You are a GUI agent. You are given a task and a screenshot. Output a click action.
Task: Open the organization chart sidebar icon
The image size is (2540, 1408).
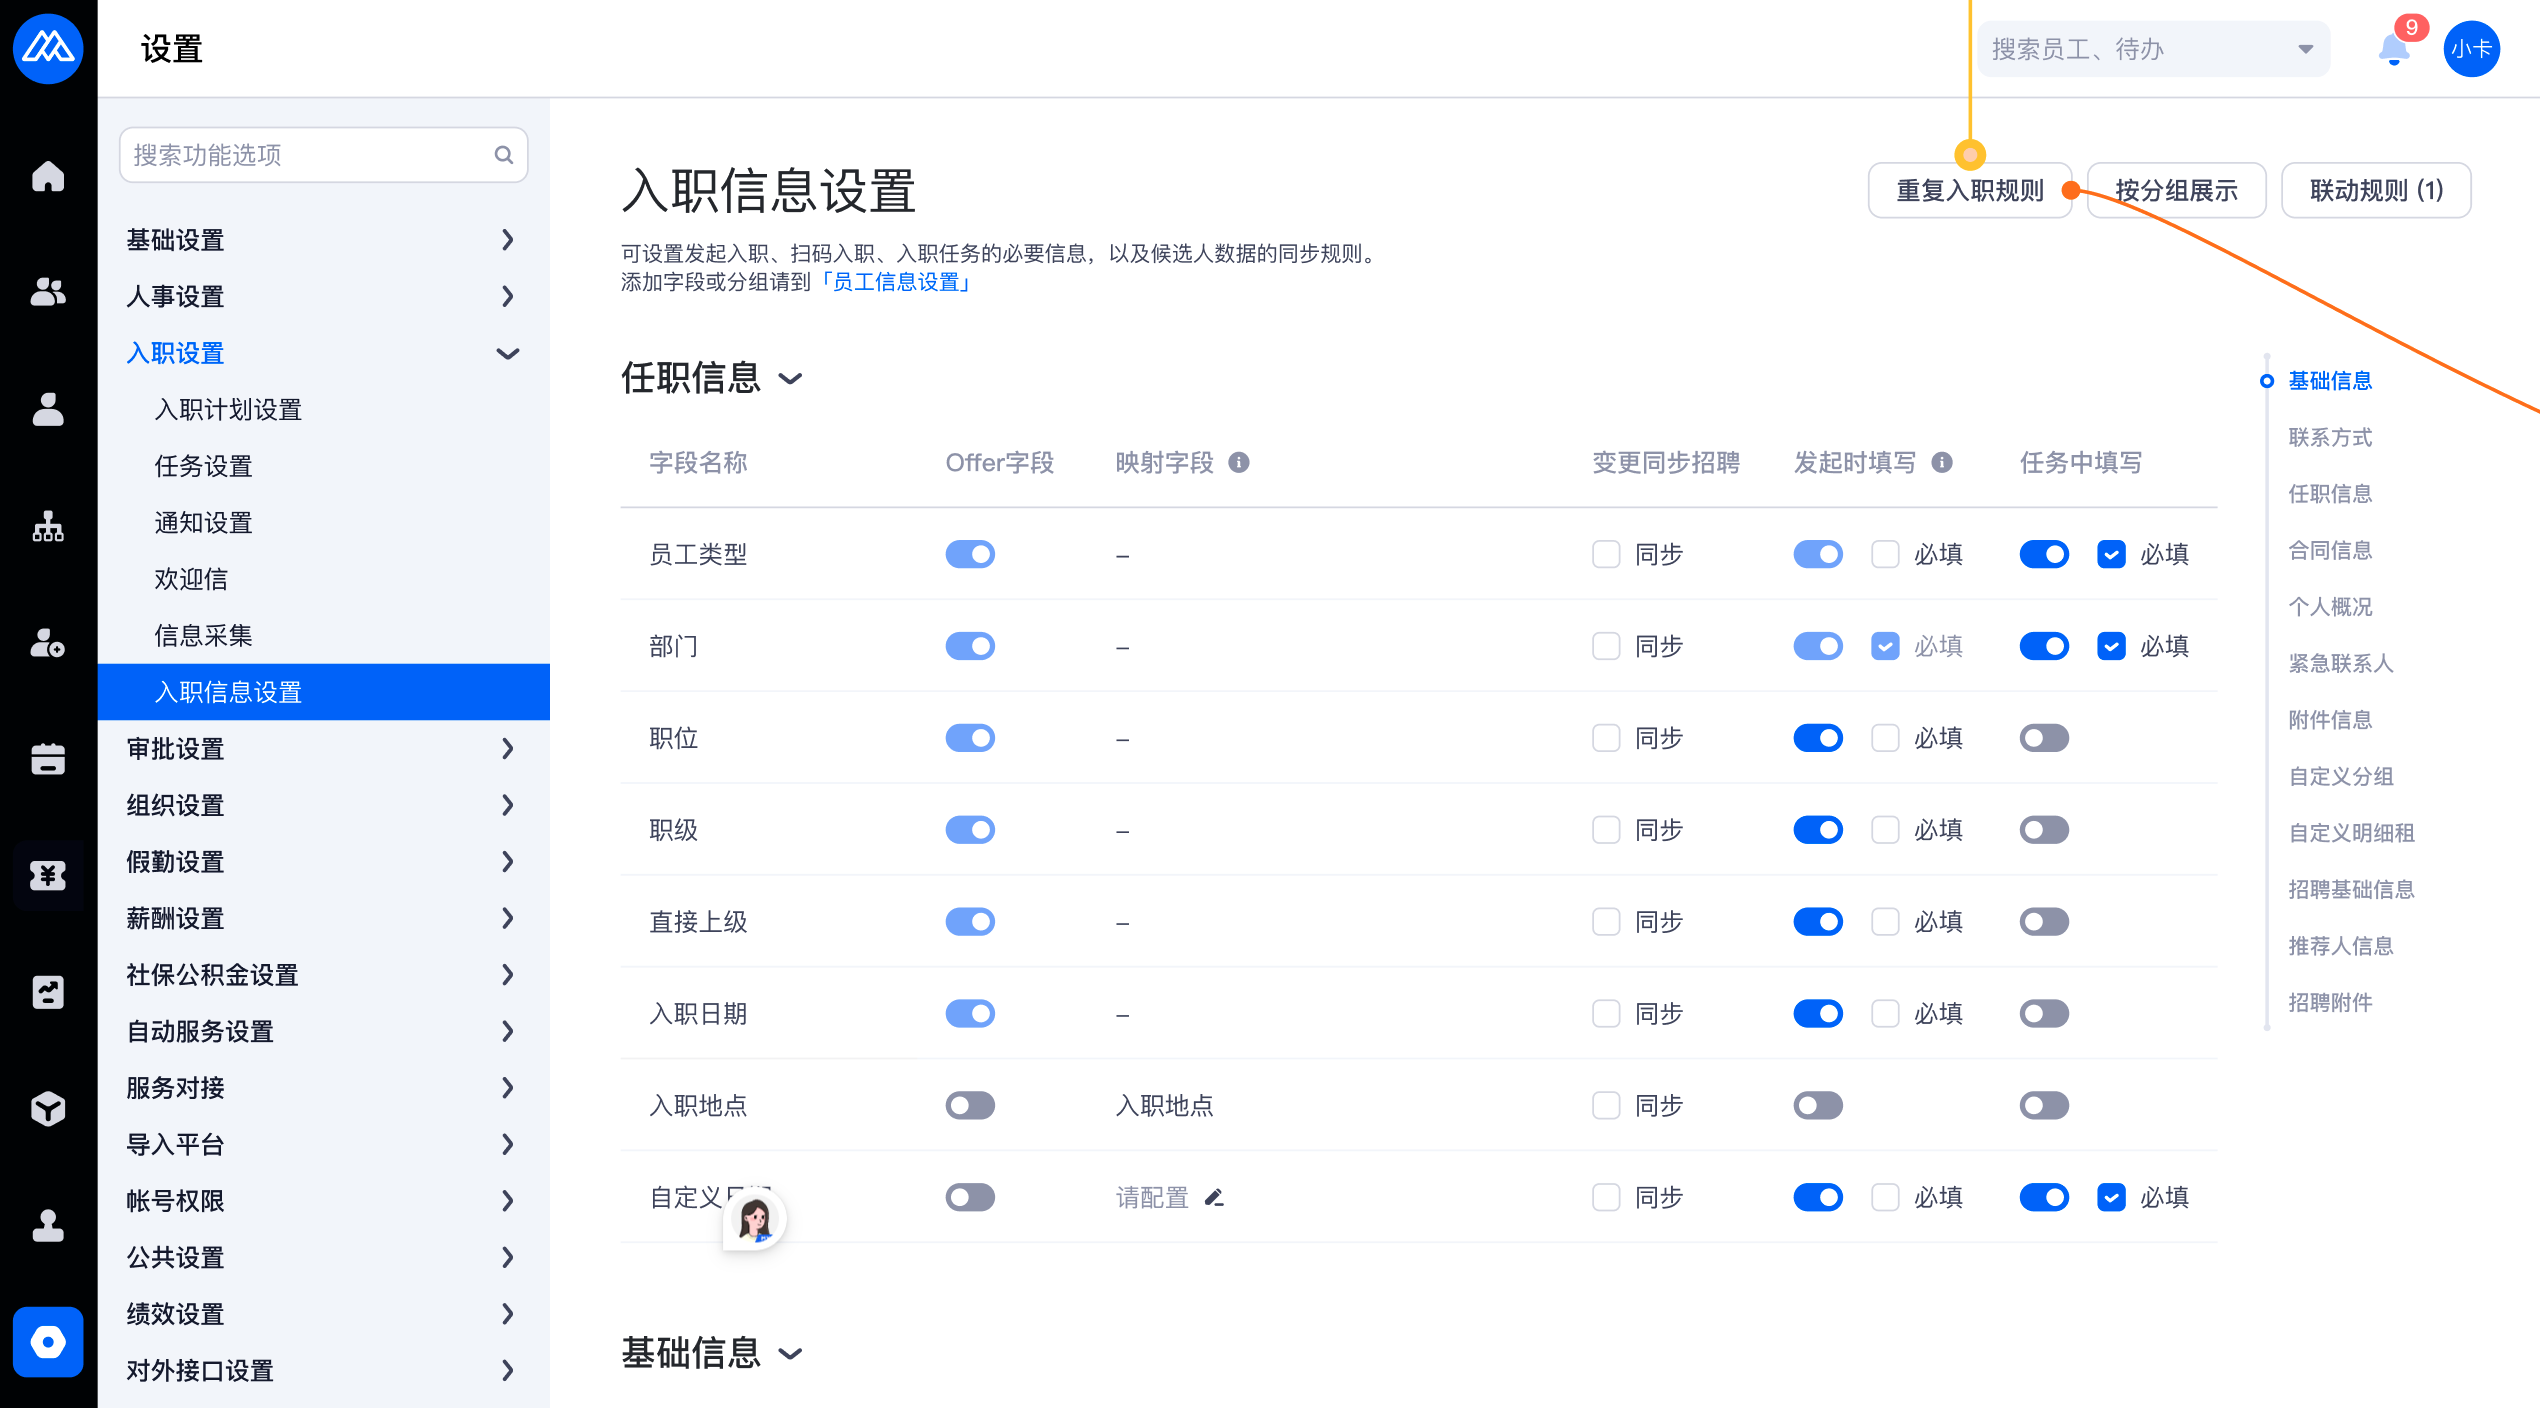[48, 527]
